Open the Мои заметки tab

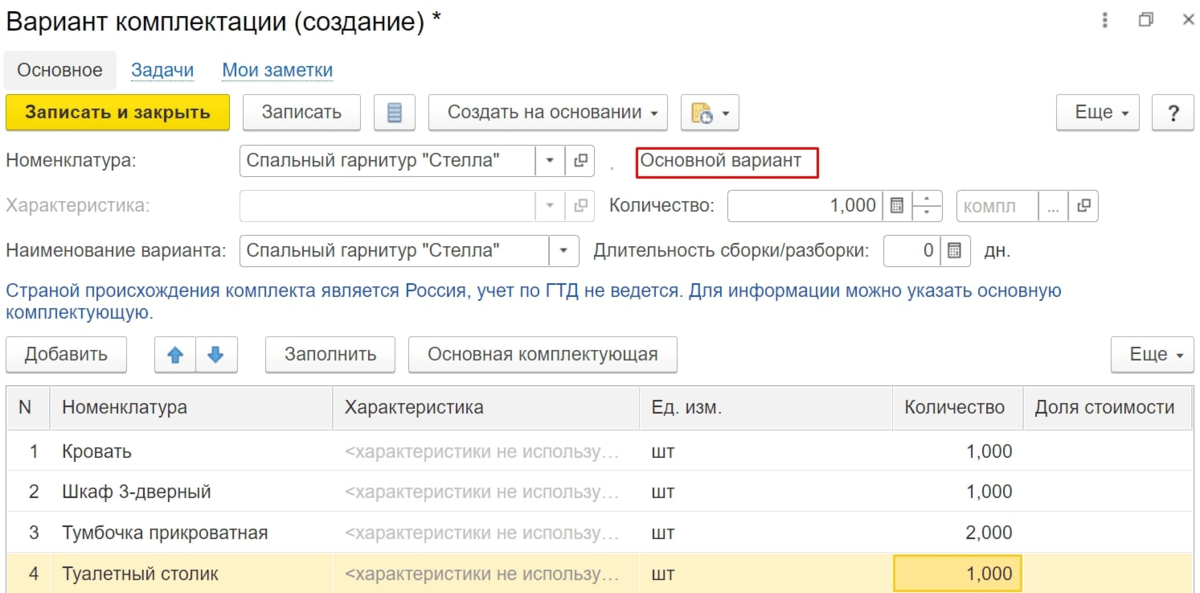coord(277,70)
